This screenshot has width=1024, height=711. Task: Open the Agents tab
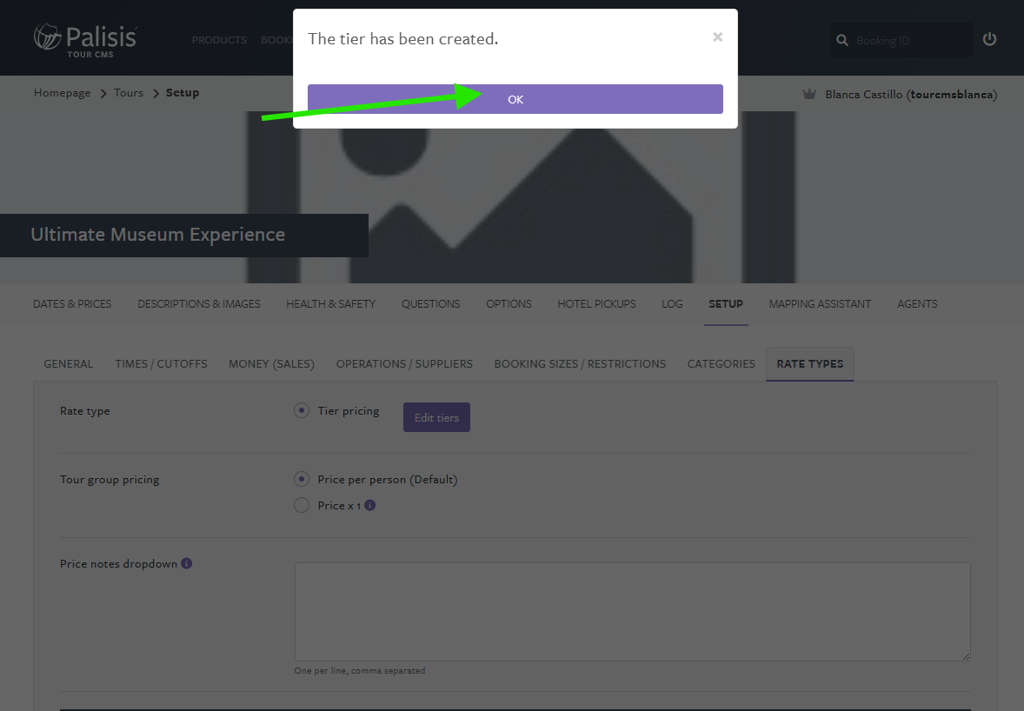coord(917,304)
